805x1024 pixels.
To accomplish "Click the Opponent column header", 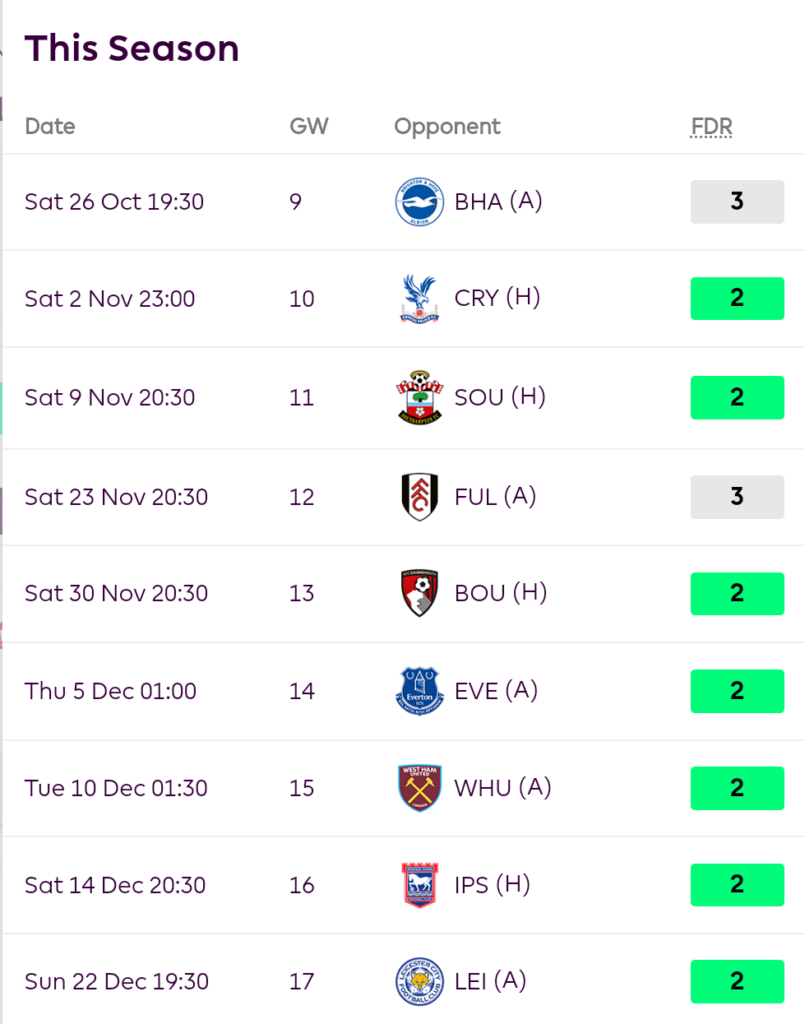I will pos(447,127).
